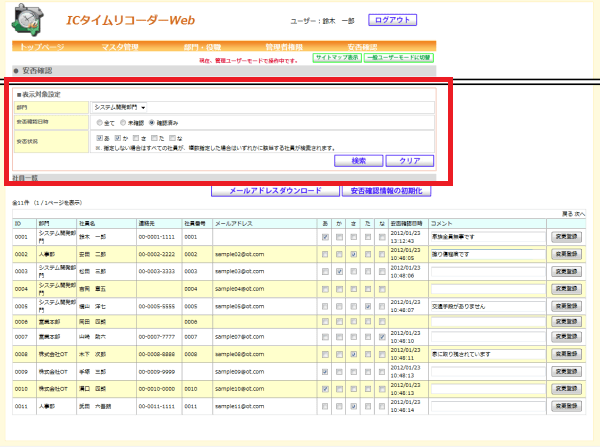Click the 戻る pager link

(x=567, y=214)
